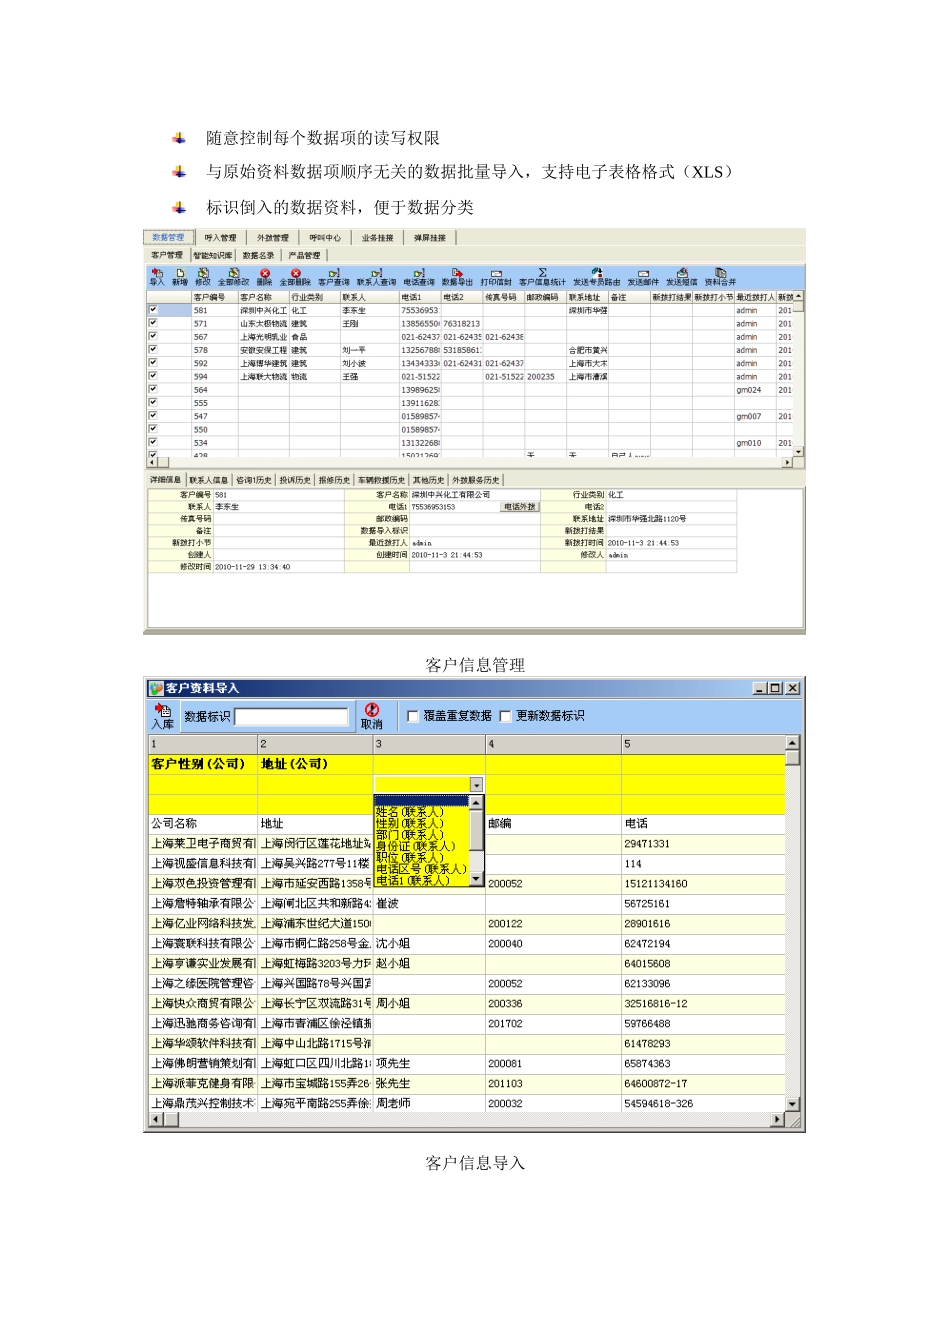
Task: Open 客户信息统计 customer statistics
Action: pyautogui.click(x=542, y=277)
